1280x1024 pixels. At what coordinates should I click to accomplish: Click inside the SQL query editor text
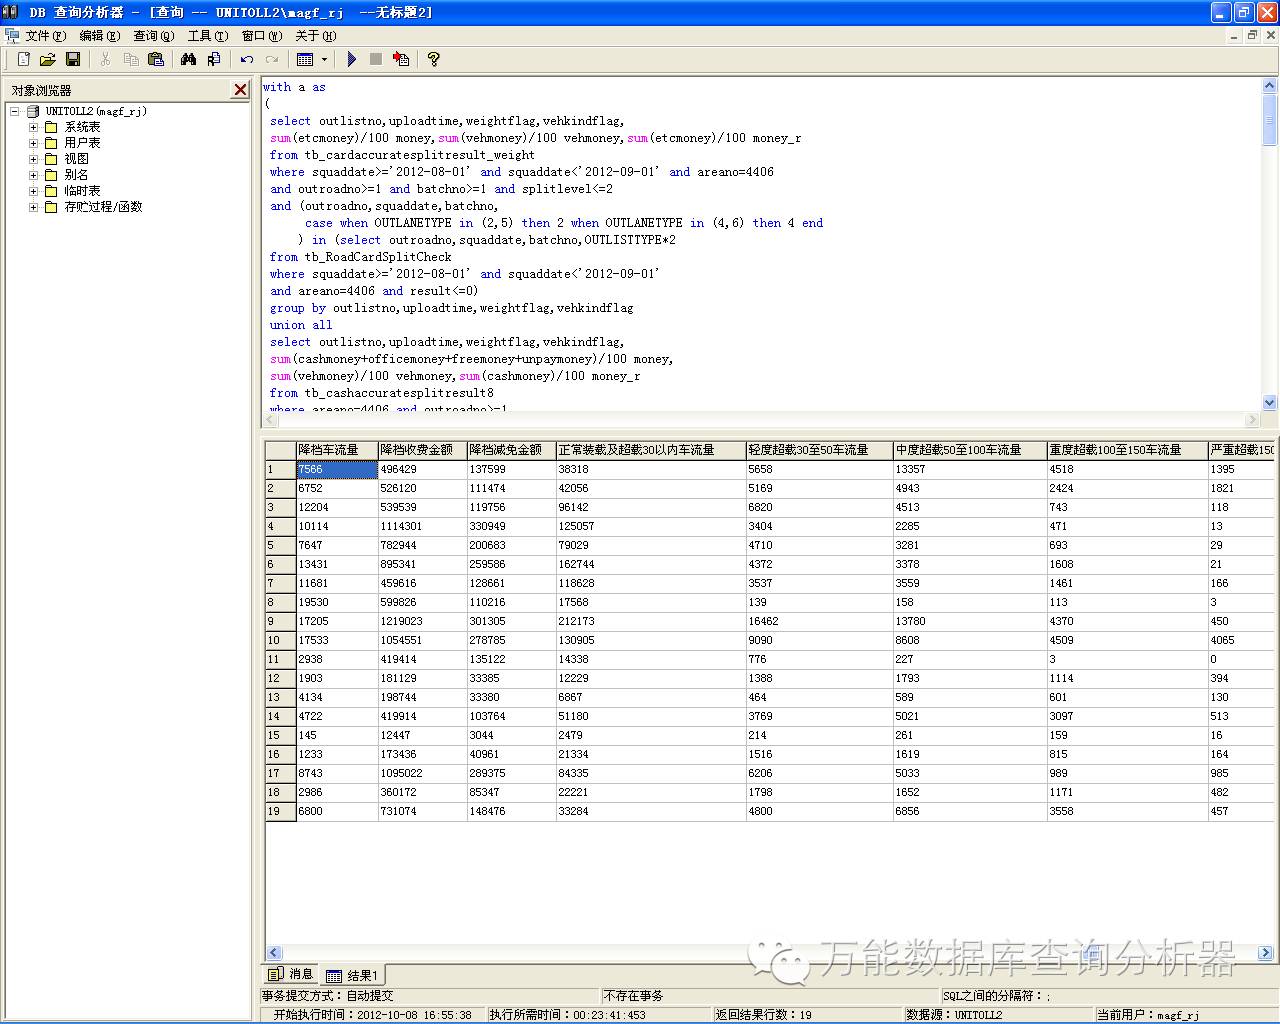(x=760, y=244)
